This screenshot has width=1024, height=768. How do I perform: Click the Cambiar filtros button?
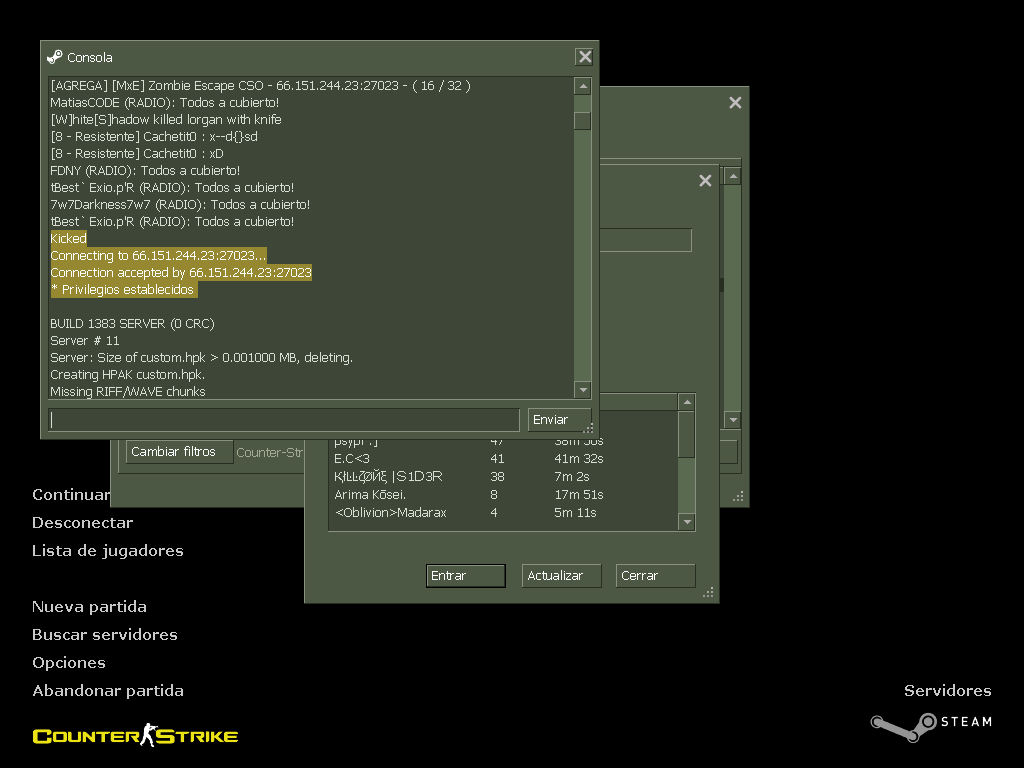pyautogui.click(x=180, y=452)
